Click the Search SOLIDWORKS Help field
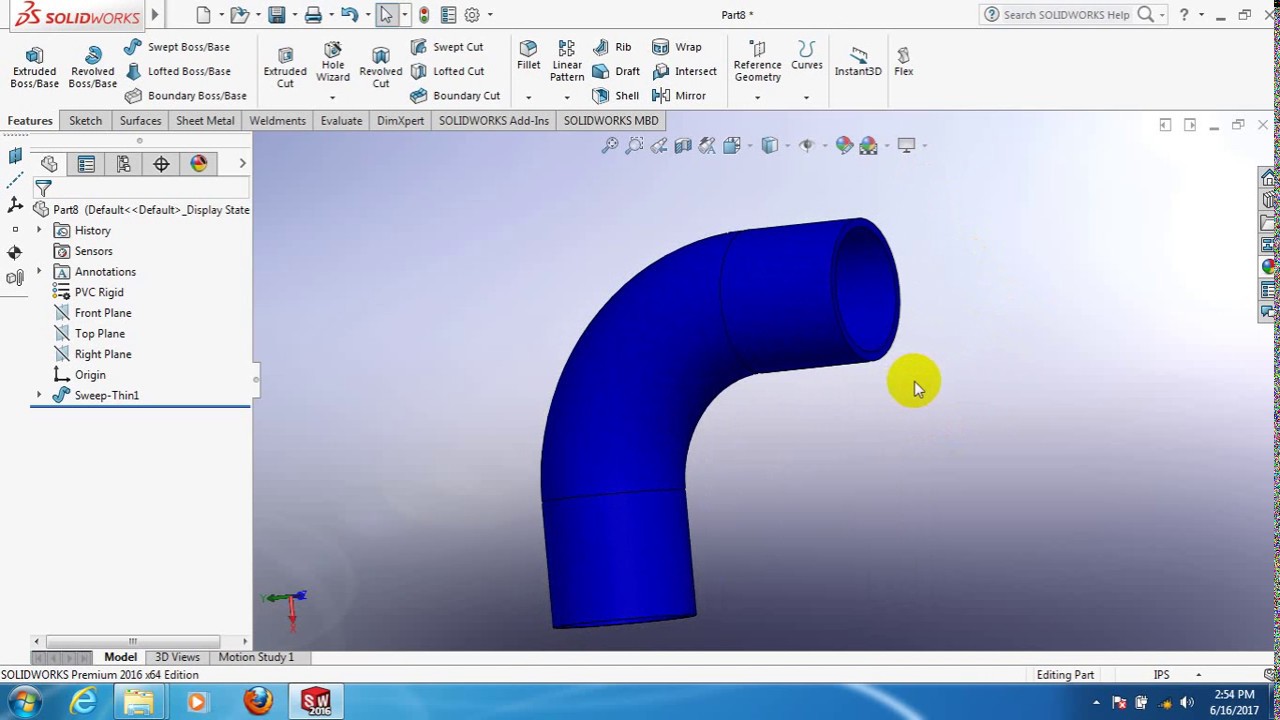 [1067, 15]
